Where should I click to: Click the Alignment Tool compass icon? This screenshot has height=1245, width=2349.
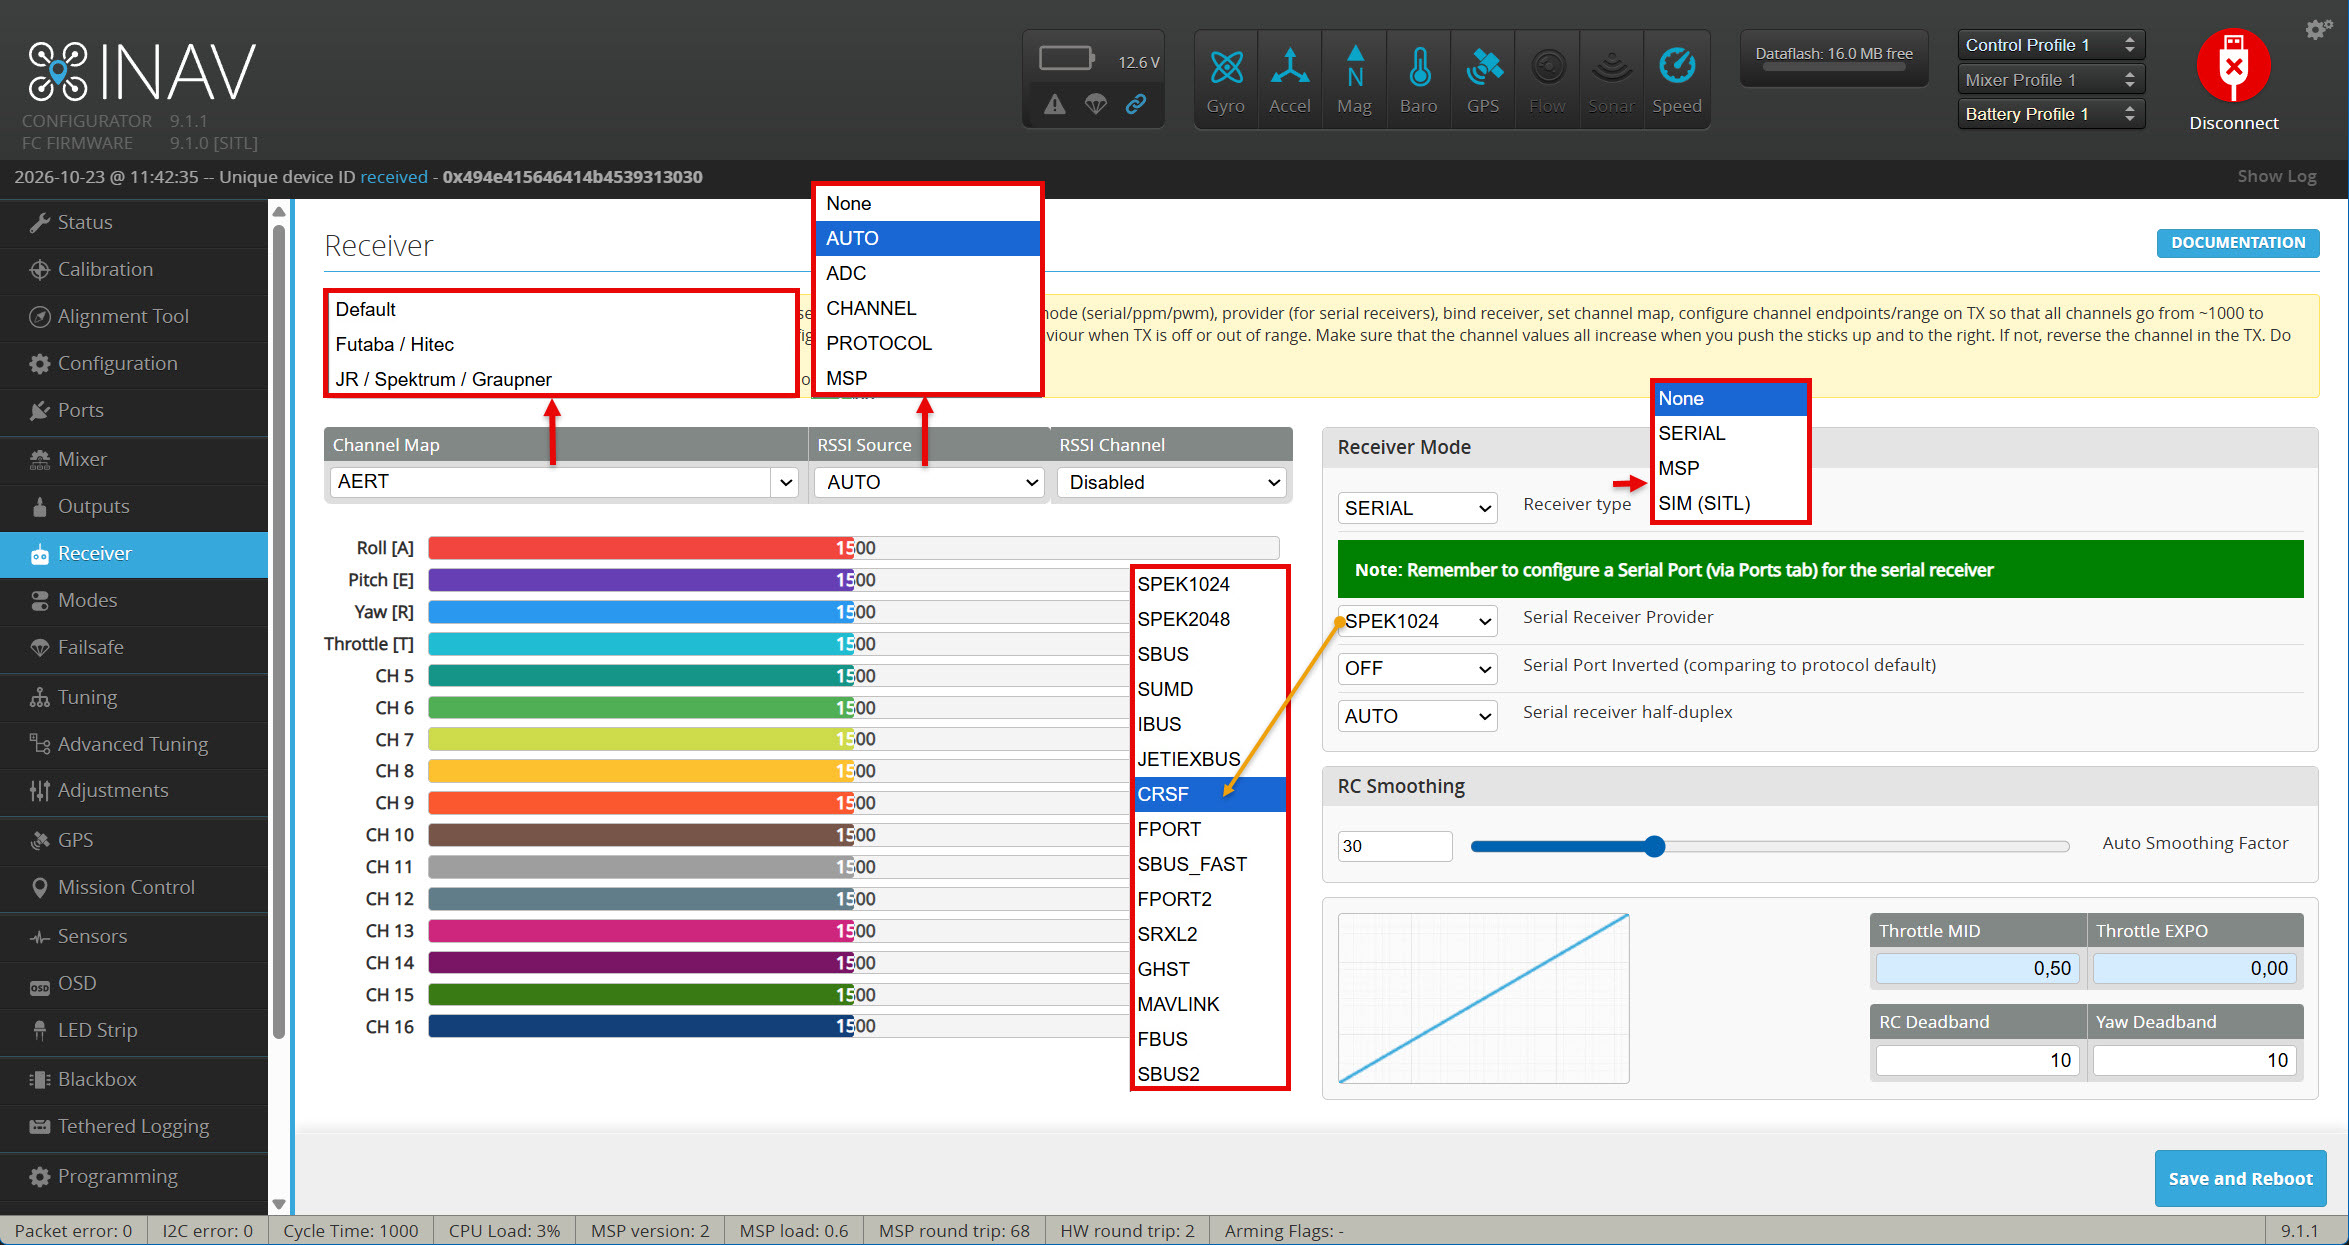pos(39,316)
